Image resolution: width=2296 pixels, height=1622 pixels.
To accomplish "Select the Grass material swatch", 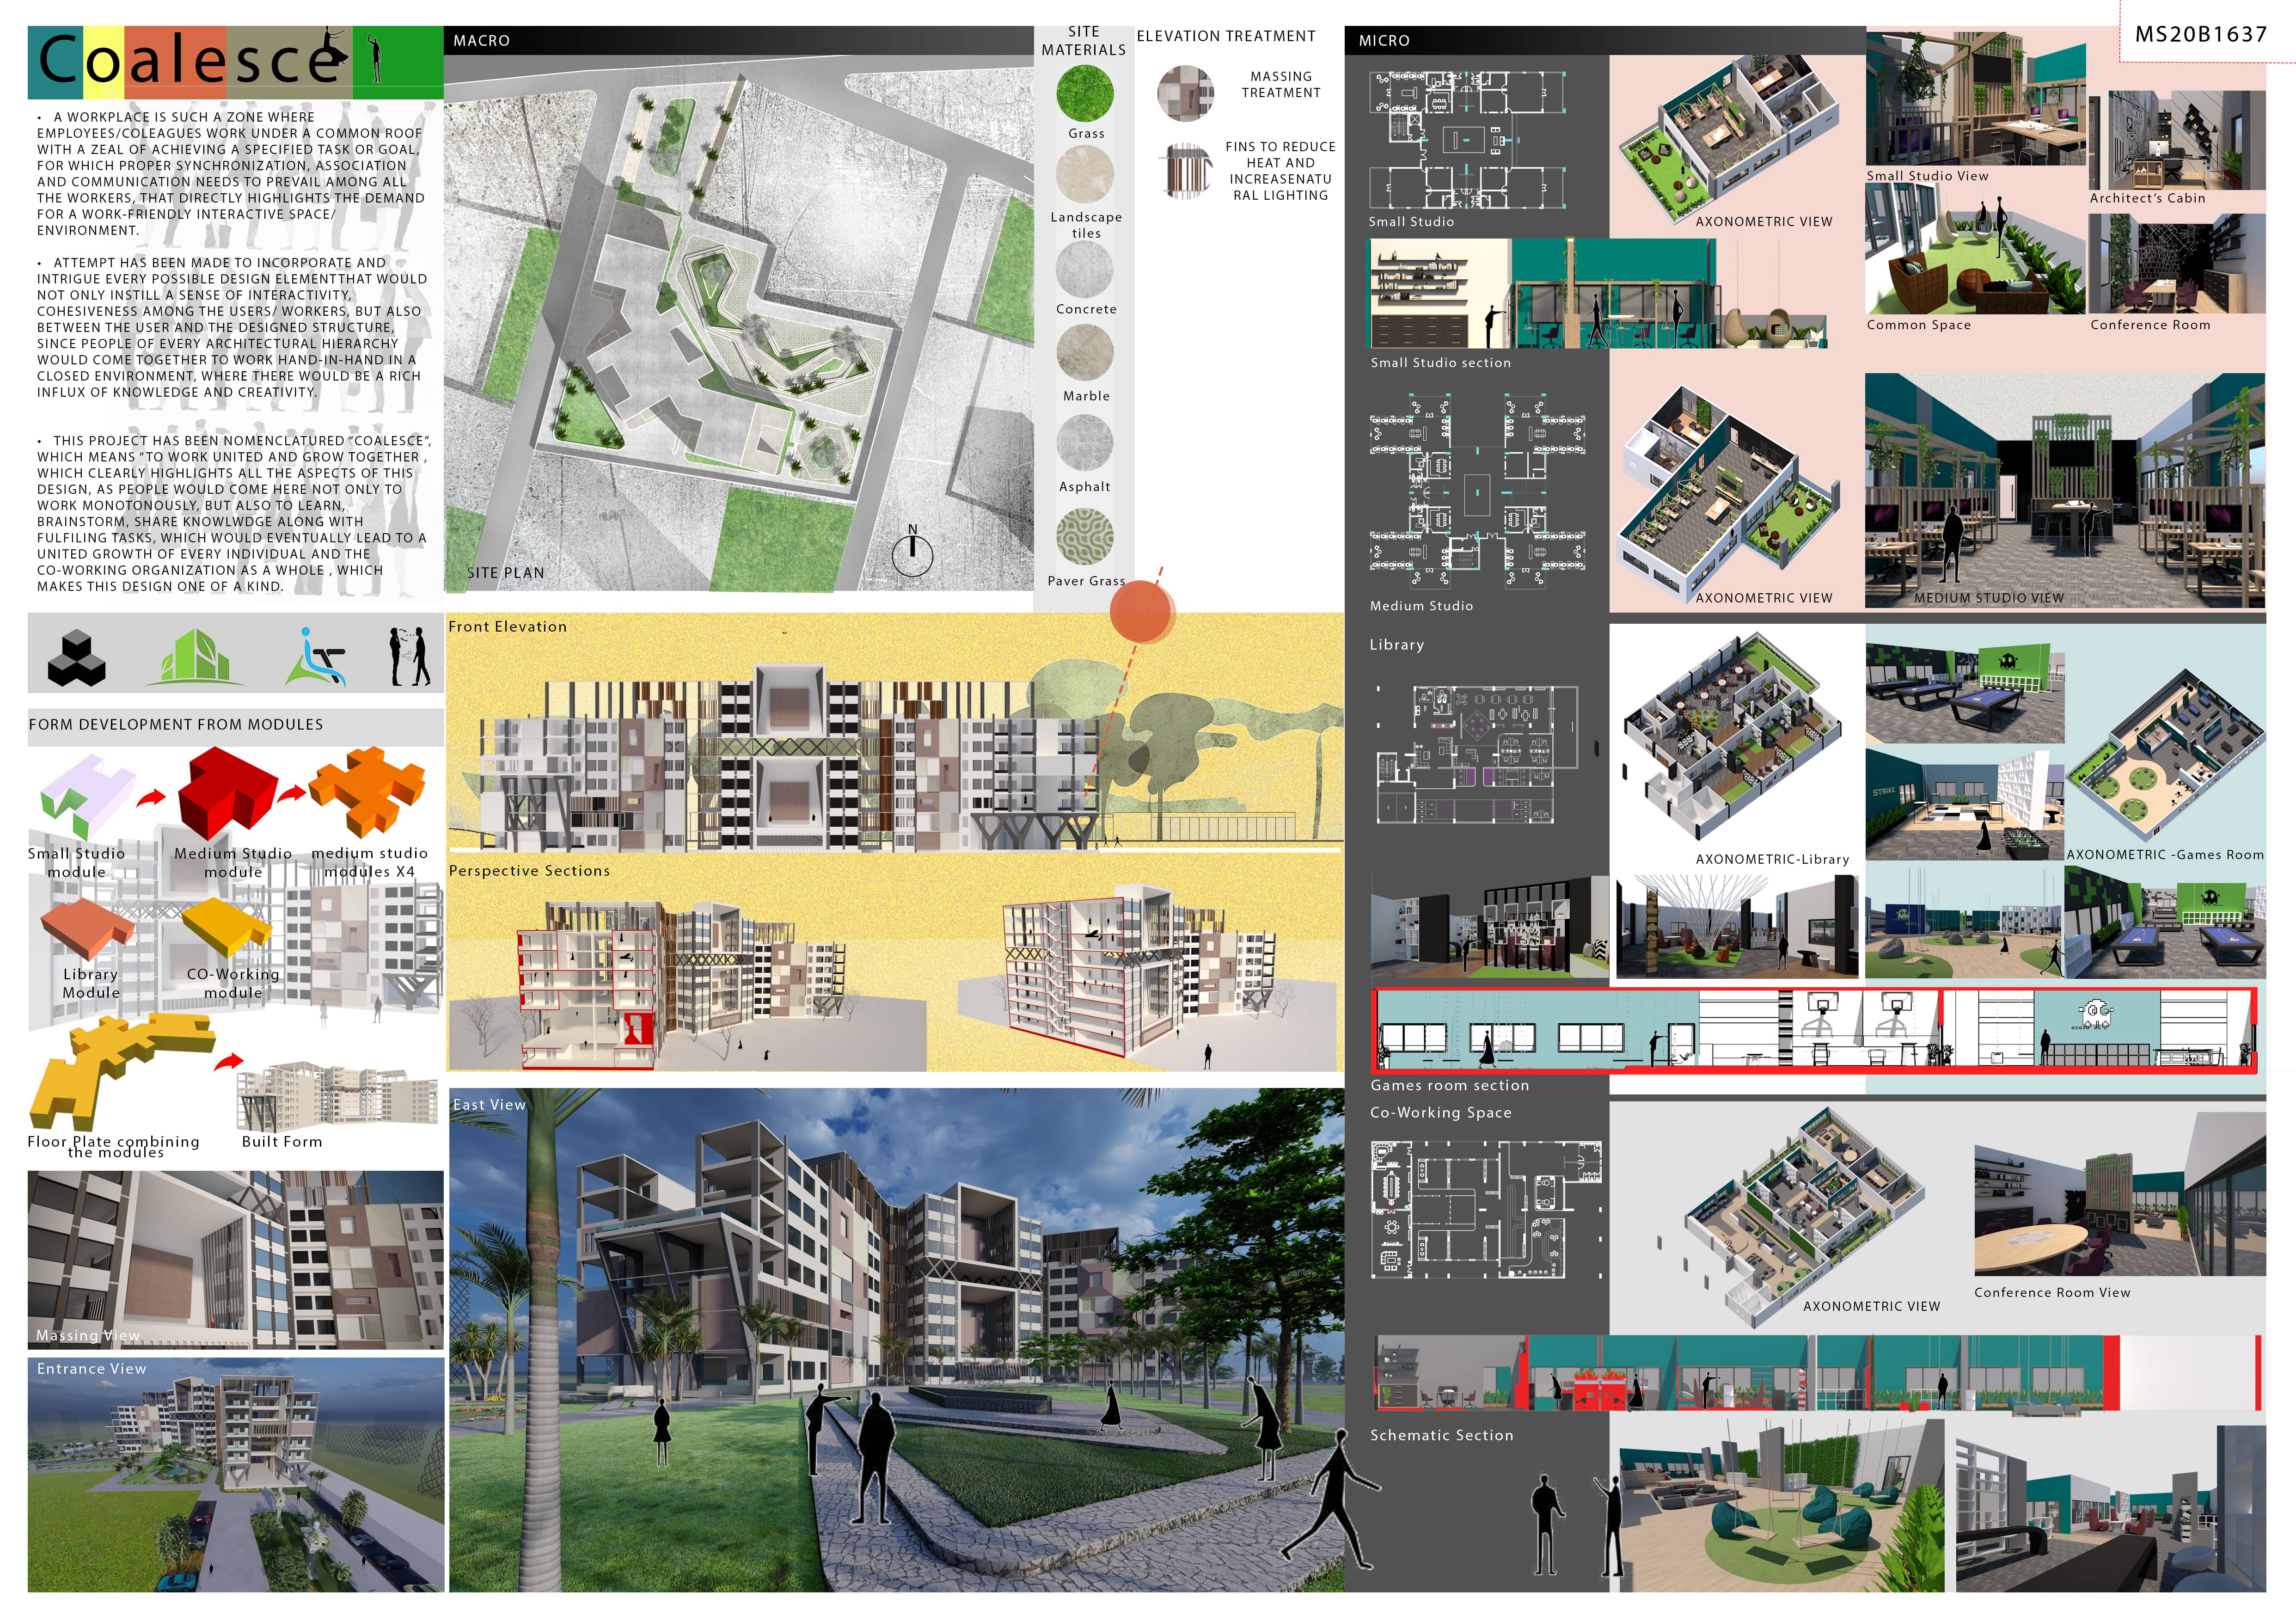I will tap(1085, 93).
